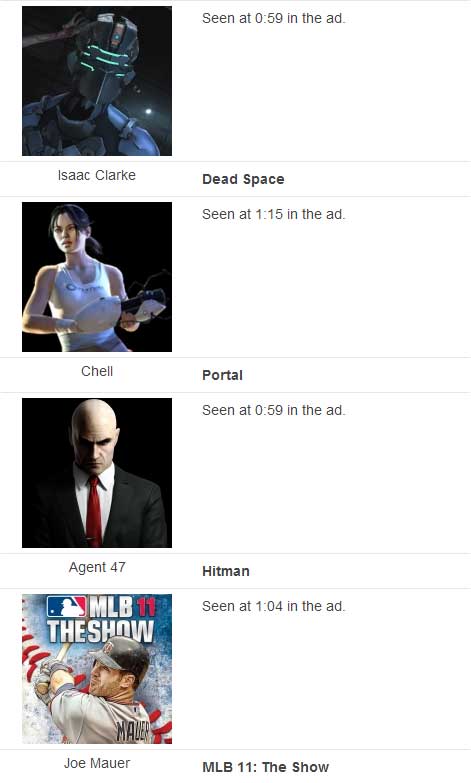Open the Chell character image
This screenshot has height=783, width=471.
click(x=97, y=277)
